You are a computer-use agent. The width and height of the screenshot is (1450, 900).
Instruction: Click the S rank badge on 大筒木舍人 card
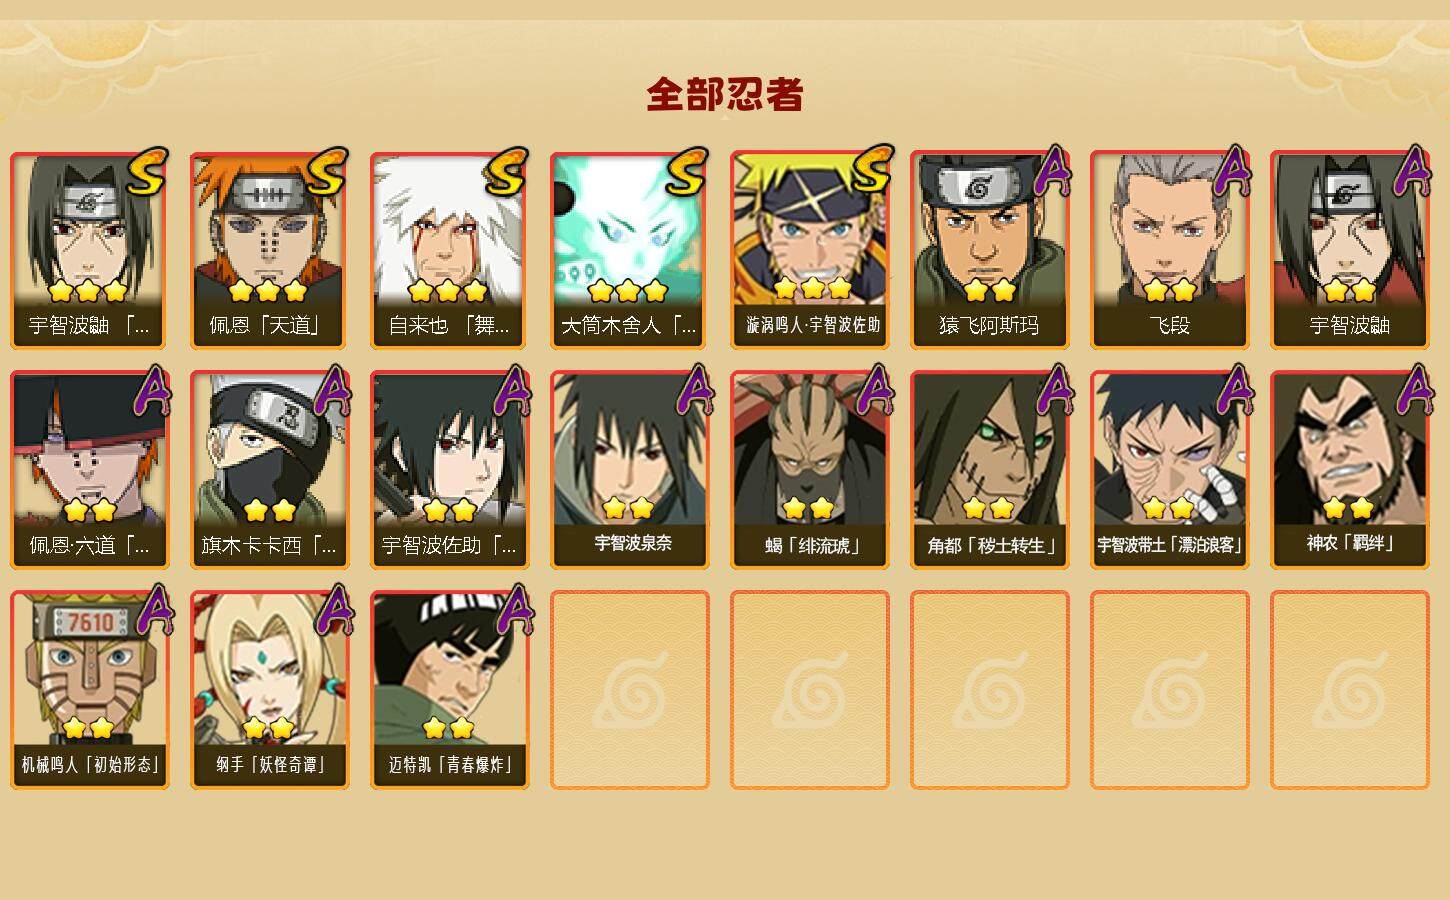[x=686, y=172]
